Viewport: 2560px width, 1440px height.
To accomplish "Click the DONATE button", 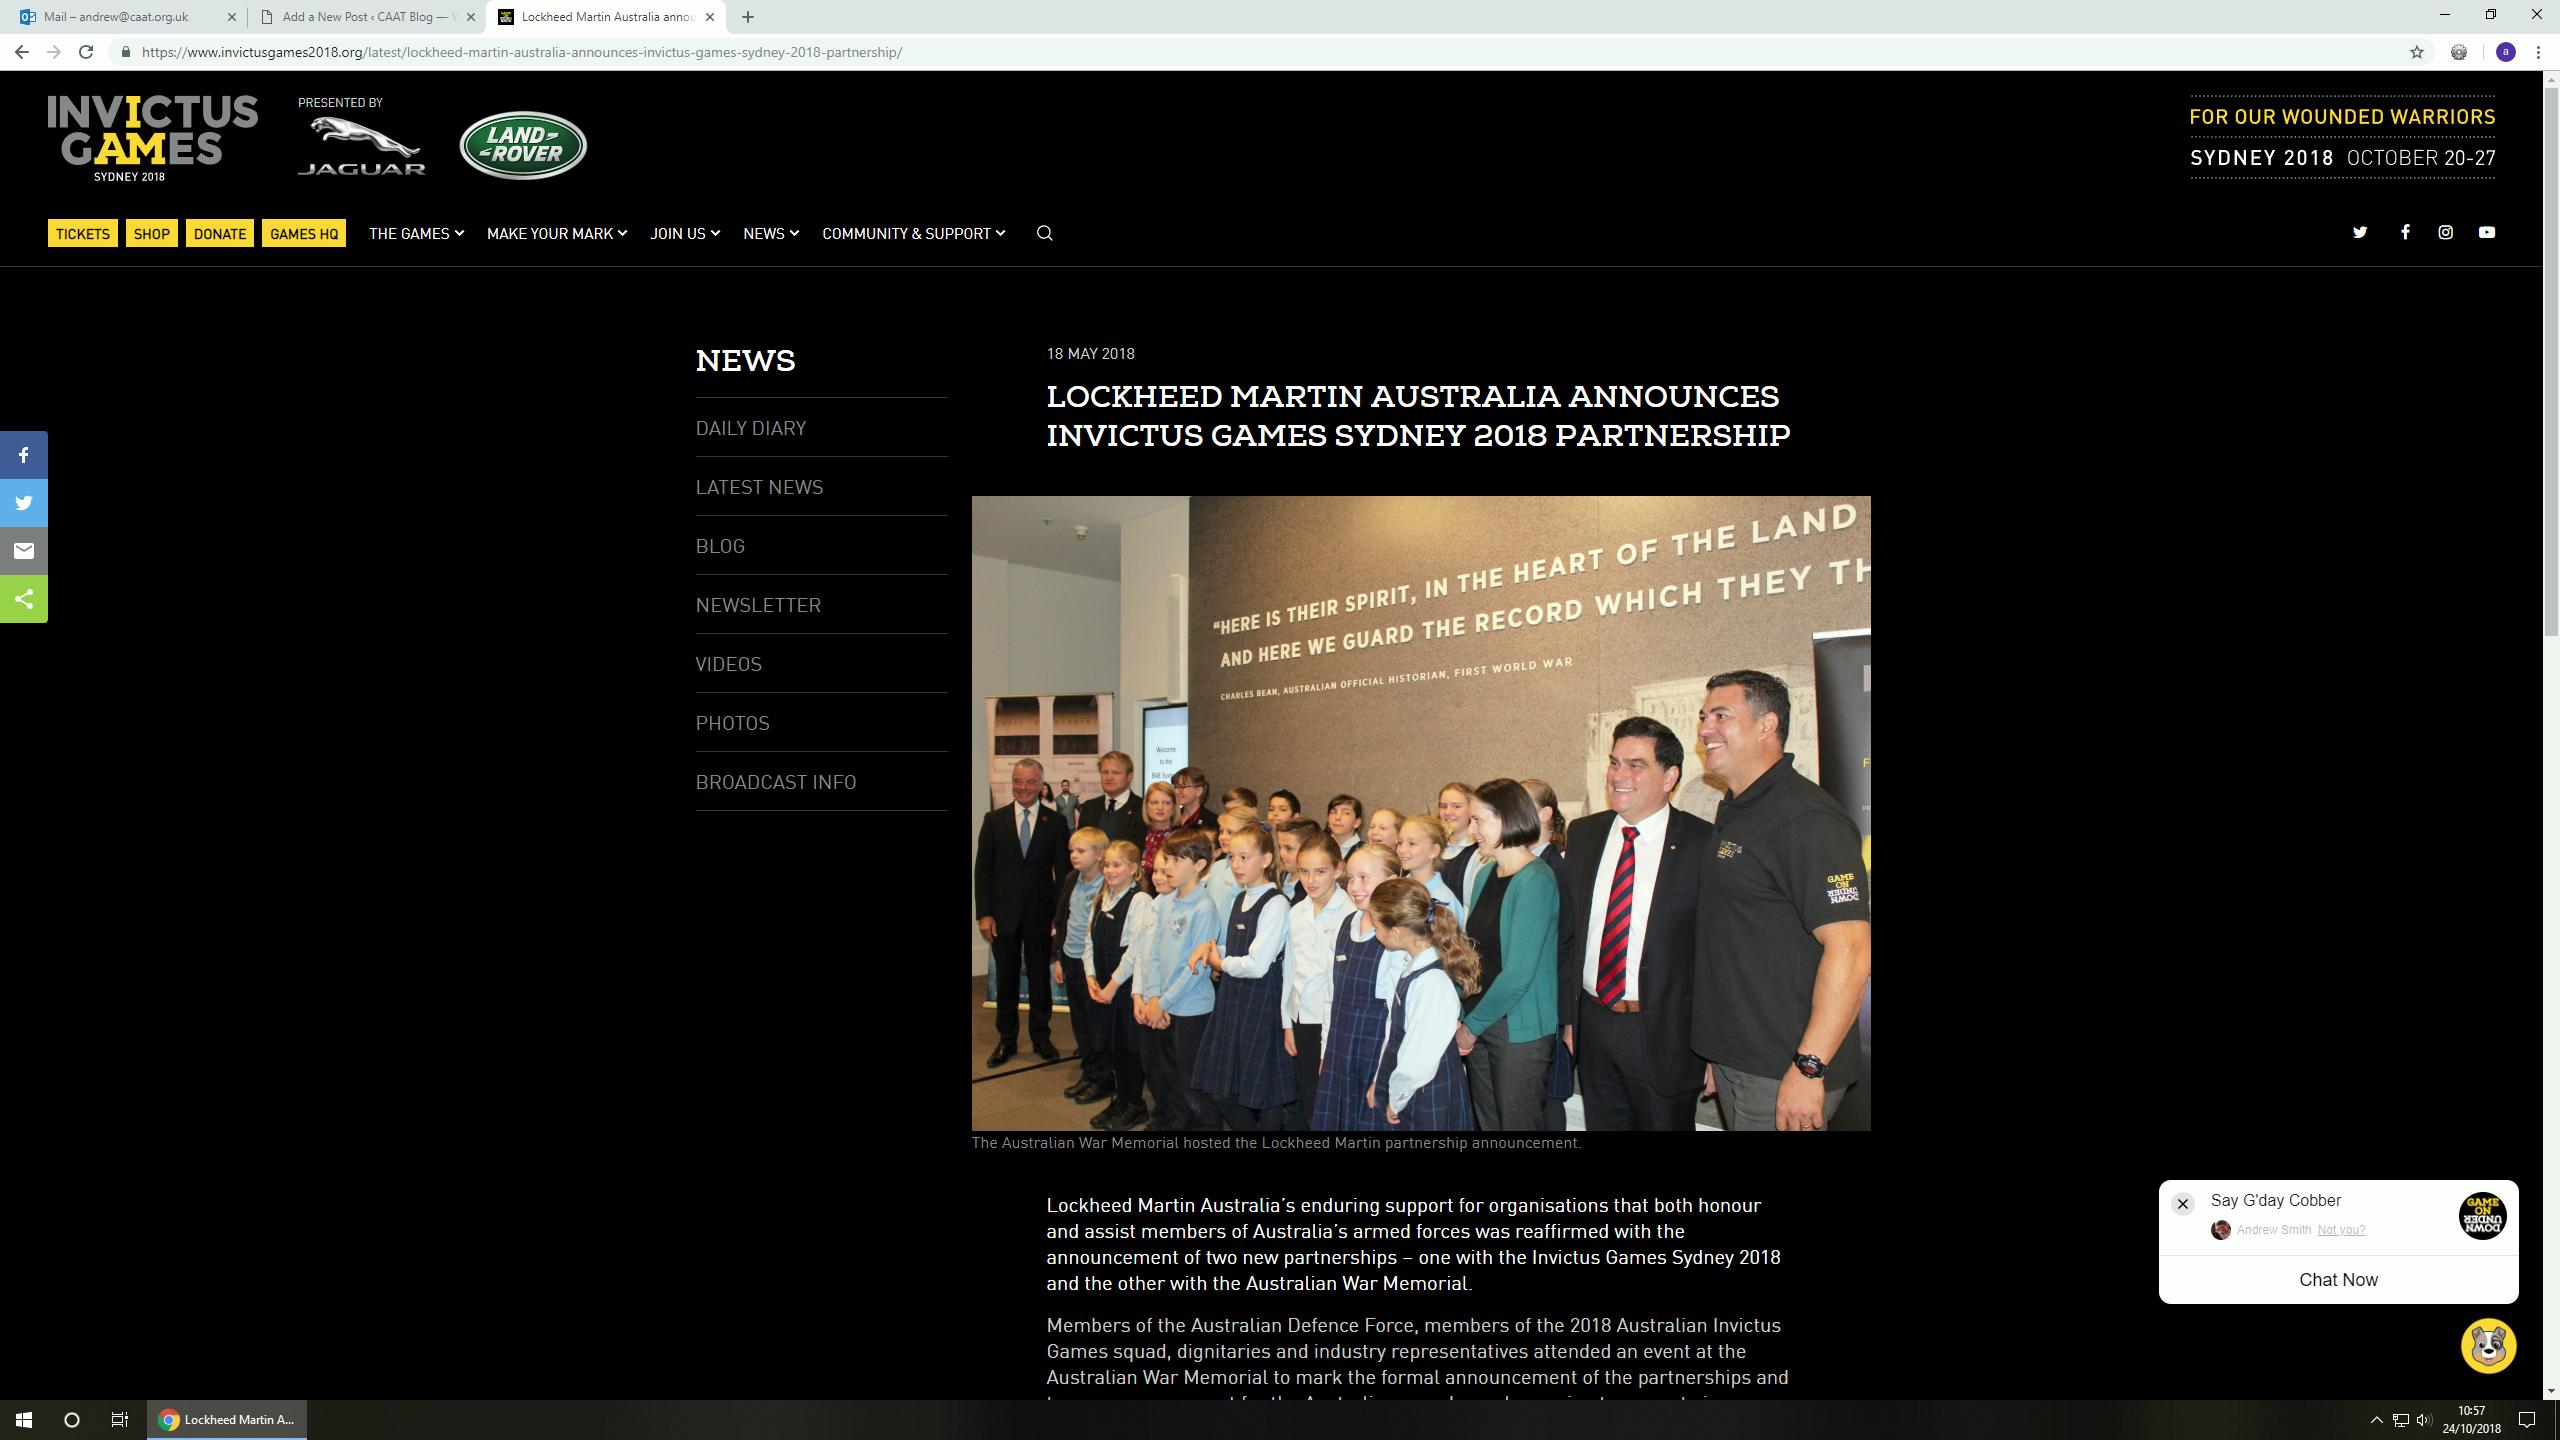I will tap(220, 233).
